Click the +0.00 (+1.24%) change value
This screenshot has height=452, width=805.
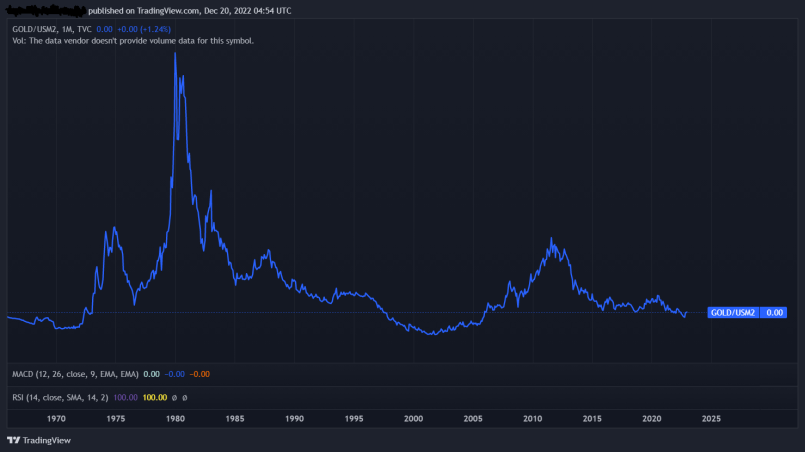(x=144, y=29)
